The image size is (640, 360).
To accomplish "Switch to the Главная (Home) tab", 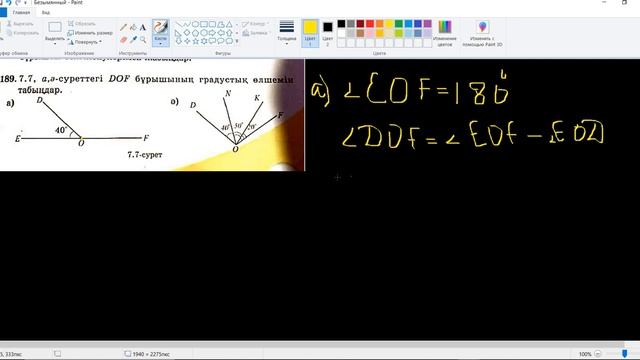I will (21, 13).
